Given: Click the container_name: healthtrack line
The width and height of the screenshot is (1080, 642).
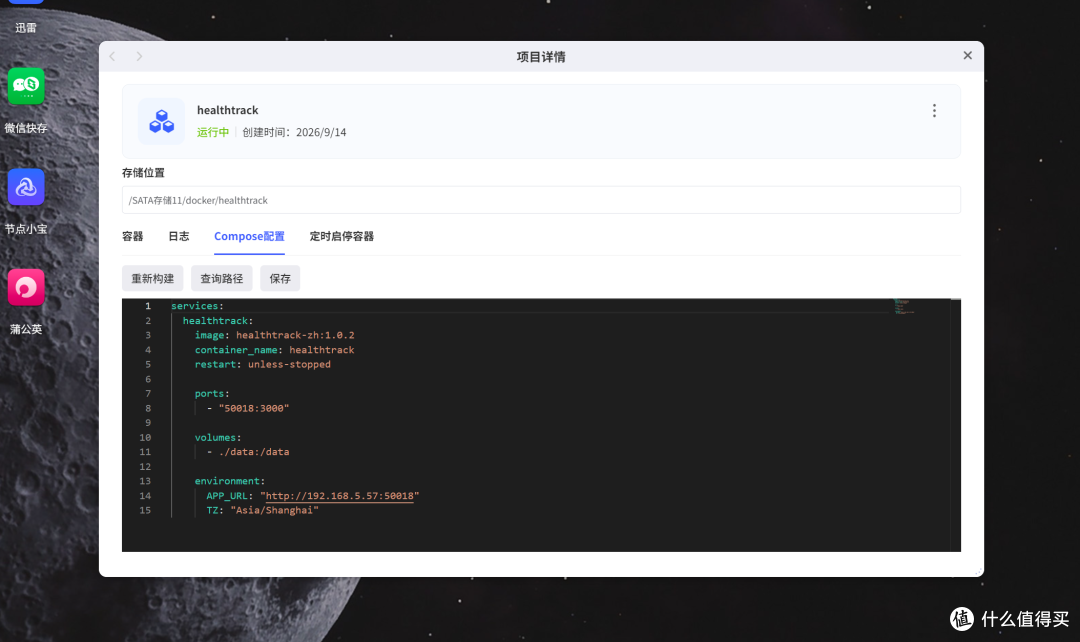Looking at the screenshot, I should pyautogui.click(x=275, y=350).
